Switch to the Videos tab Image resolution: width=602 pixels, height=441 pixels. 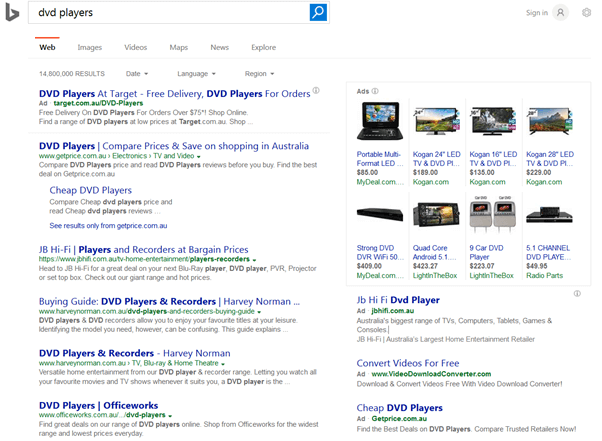136,47
